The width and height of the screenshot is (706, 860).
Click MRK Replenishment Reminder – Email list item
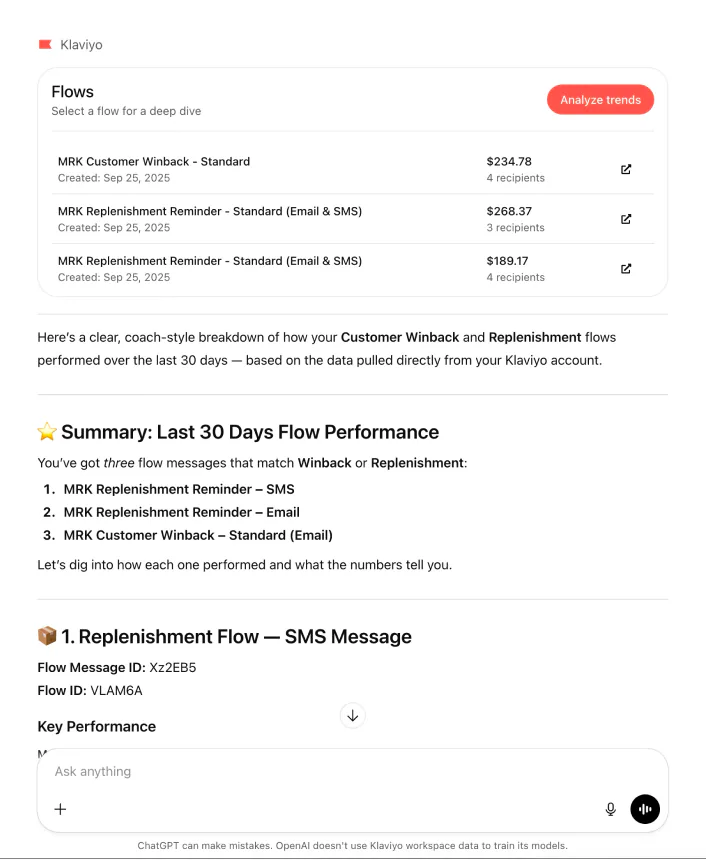click(x=181, y=512)
